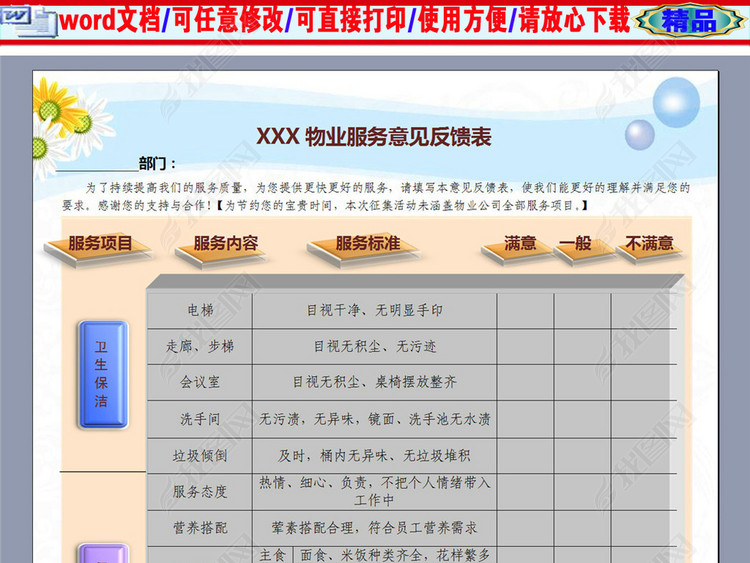750x563 pixels.
Task: Click the XXX 物业服务意见反馈表 title
Action: click(x=374, y=137)
